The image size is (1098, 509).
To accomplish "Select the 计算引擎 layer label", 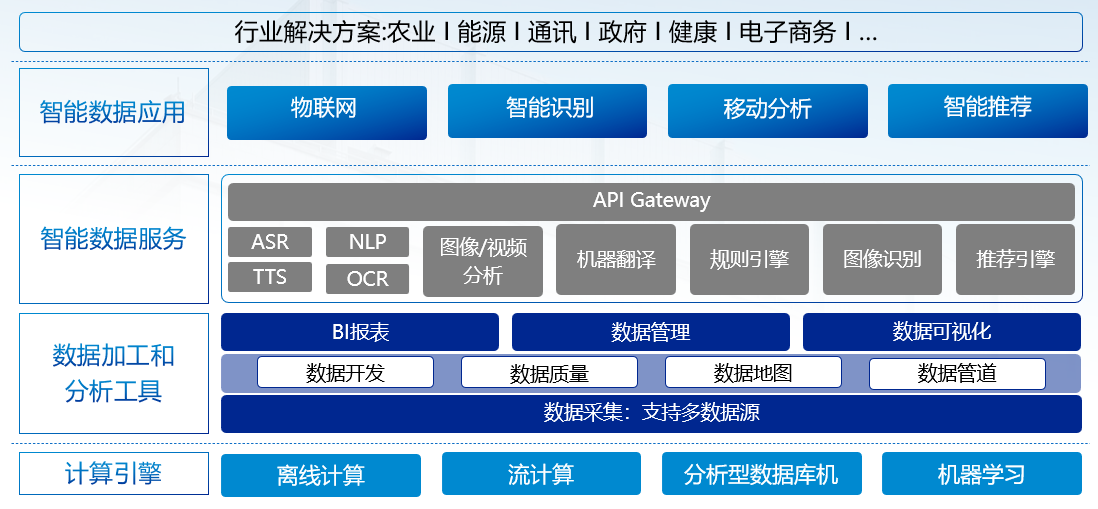I will (113, 474).
